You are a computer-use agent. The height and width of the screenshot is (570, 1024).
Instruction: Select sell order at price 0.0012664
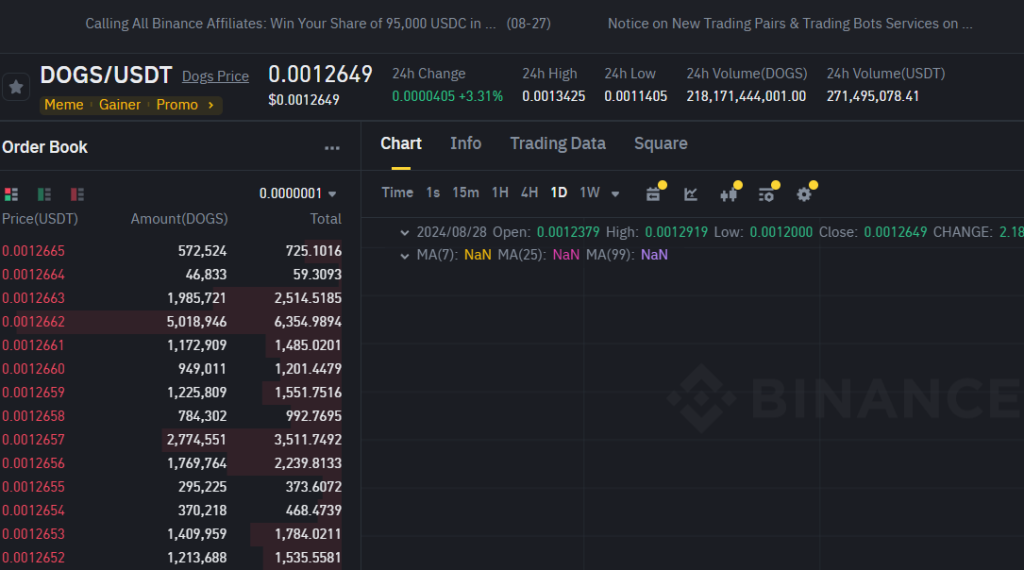tap(171, 274)
